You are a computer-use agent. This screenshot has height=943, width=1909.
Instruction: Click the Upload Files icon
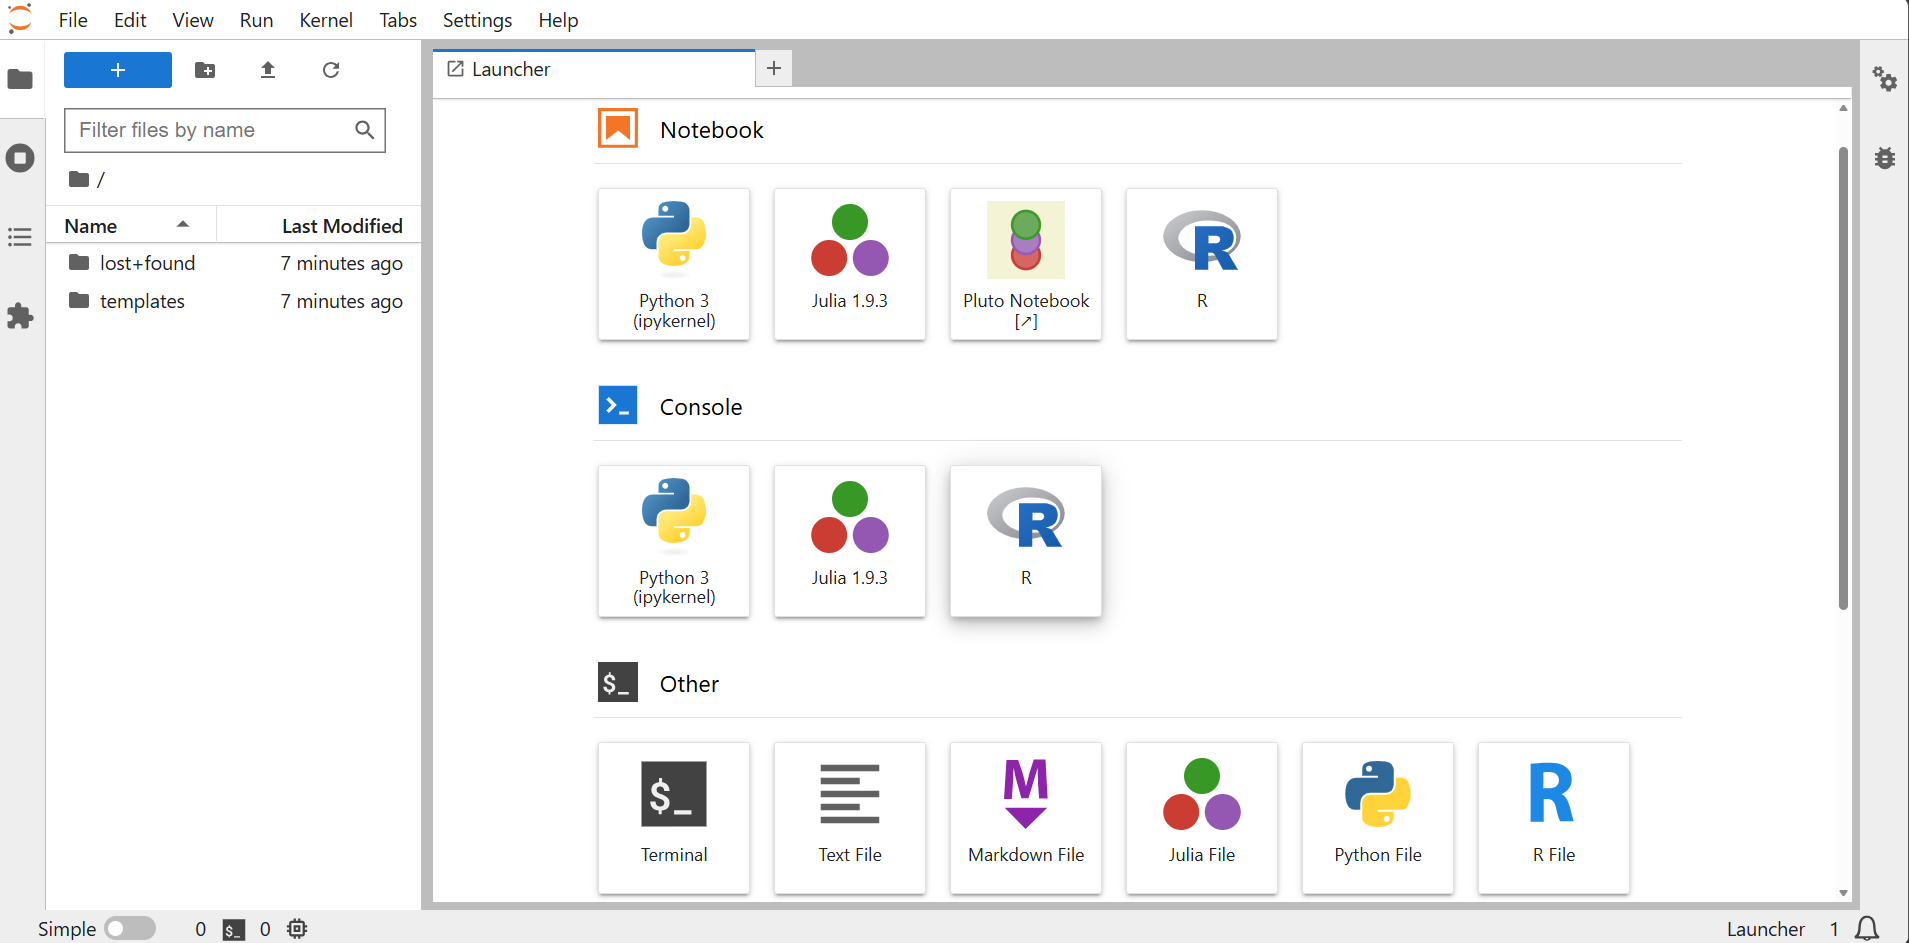tap(268, 70)
